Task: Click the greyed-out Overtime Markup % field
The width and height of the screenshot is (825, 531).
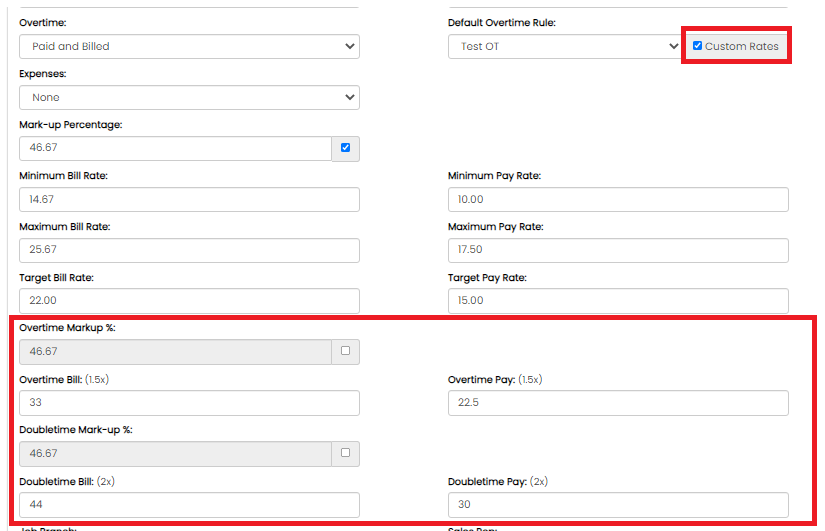Action: [175, 352]
